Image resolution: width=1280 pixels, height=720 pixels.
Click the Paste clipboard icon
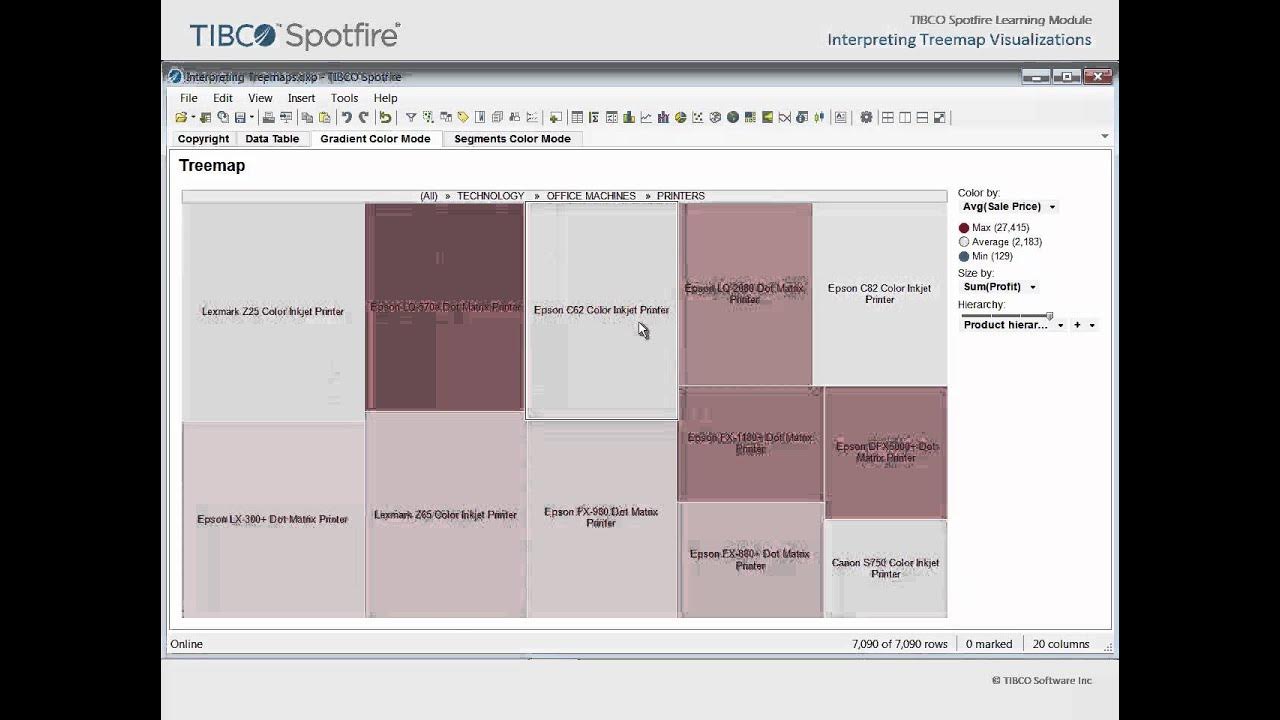pyautogui.click(x=324, y=117)
